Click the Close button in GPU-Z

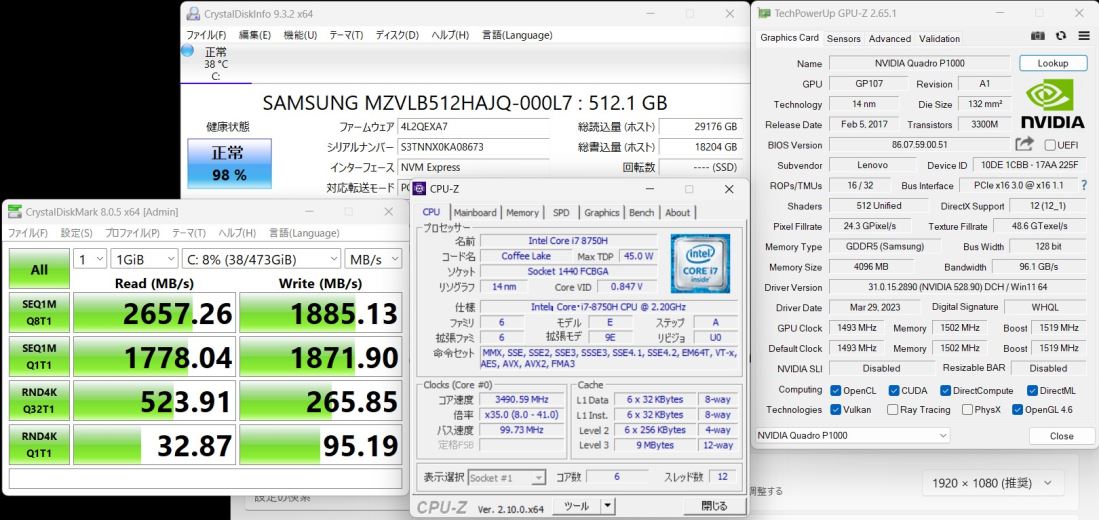point(1061,435)
